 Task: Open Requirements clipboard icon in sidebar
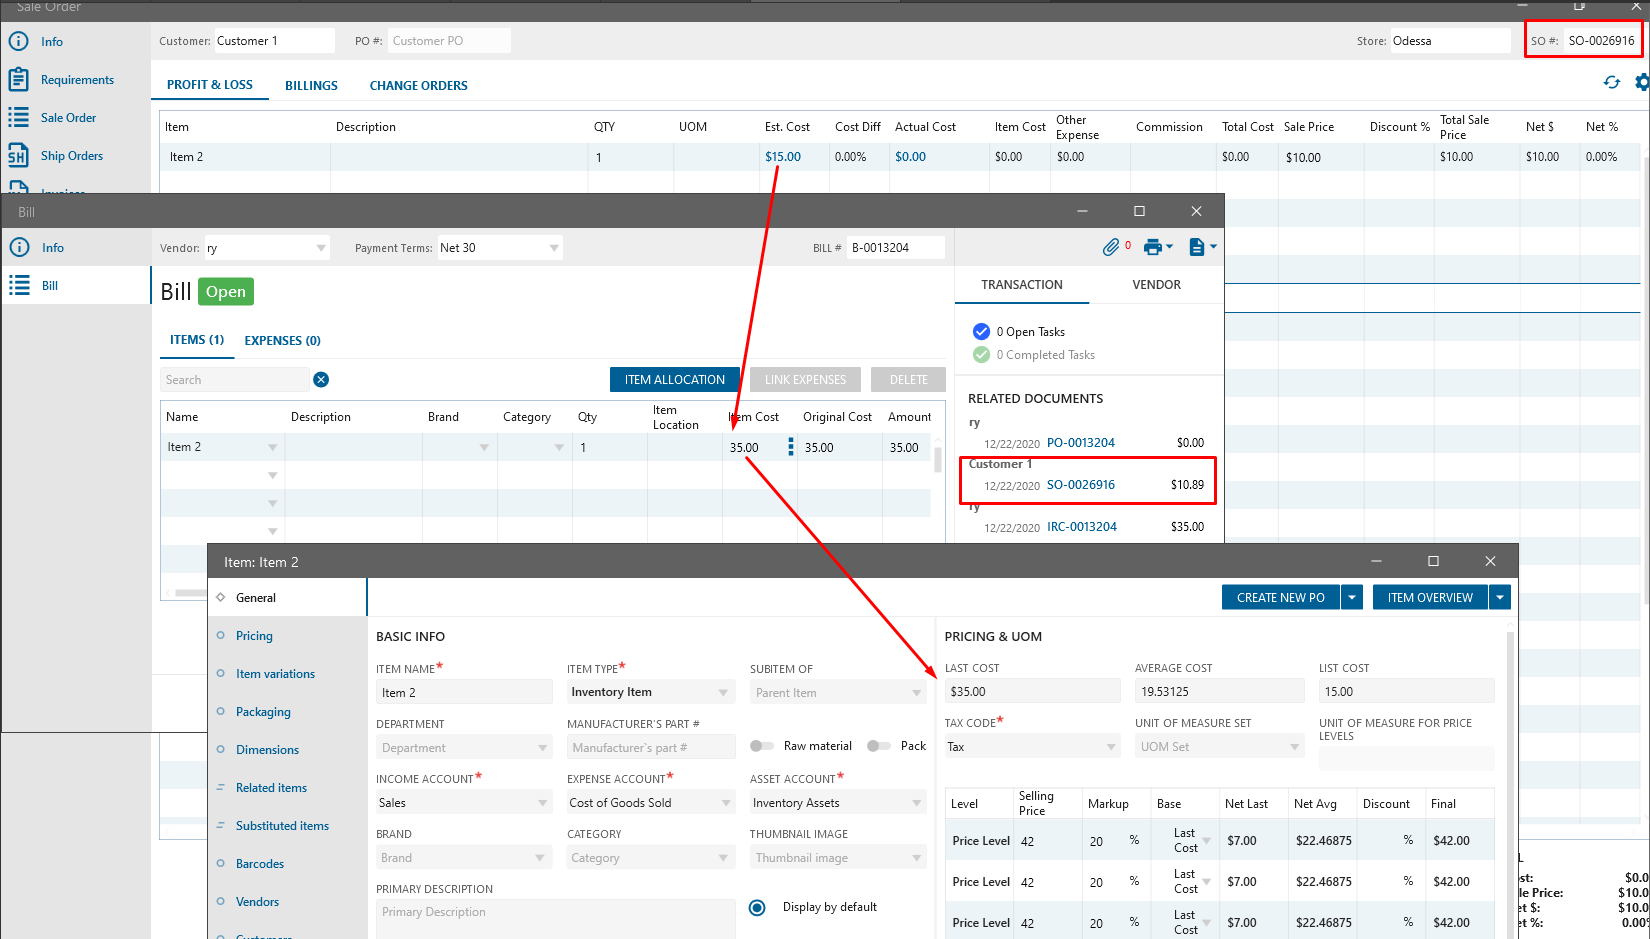point(18,80)
